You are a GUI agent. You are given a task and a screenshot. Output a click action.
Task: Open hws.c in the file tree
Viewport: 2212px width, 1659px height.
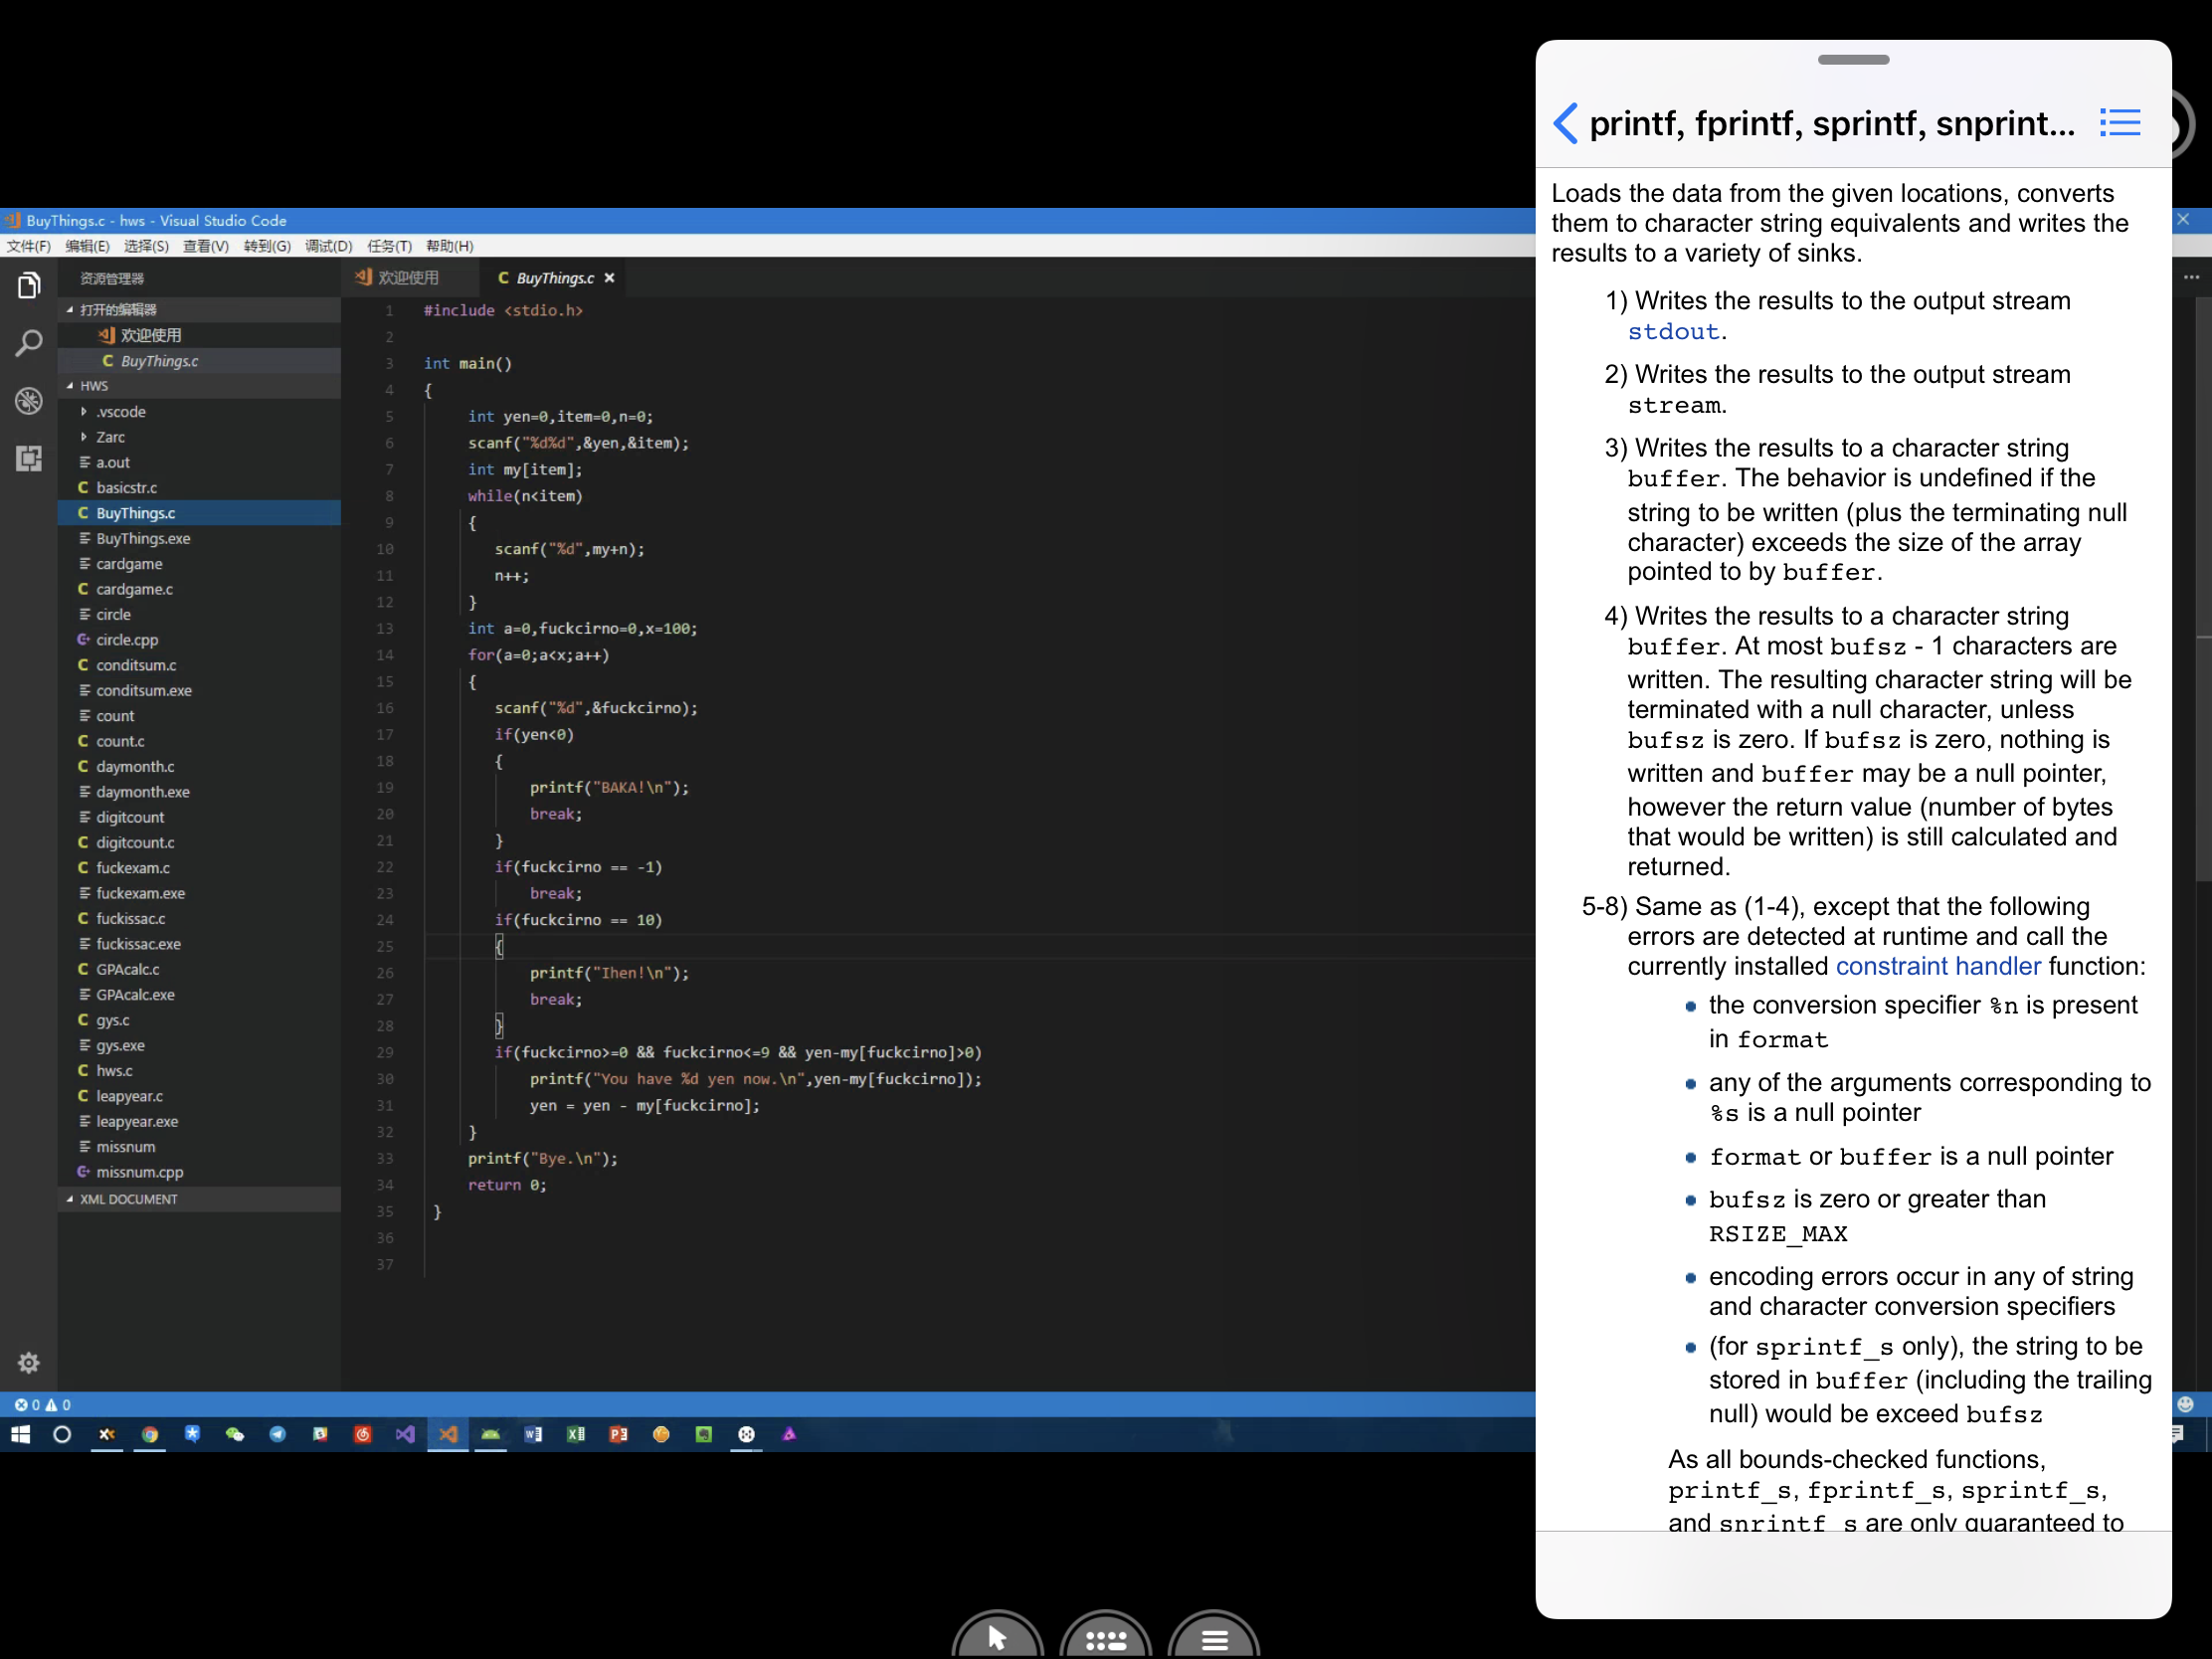(200, 1071)
